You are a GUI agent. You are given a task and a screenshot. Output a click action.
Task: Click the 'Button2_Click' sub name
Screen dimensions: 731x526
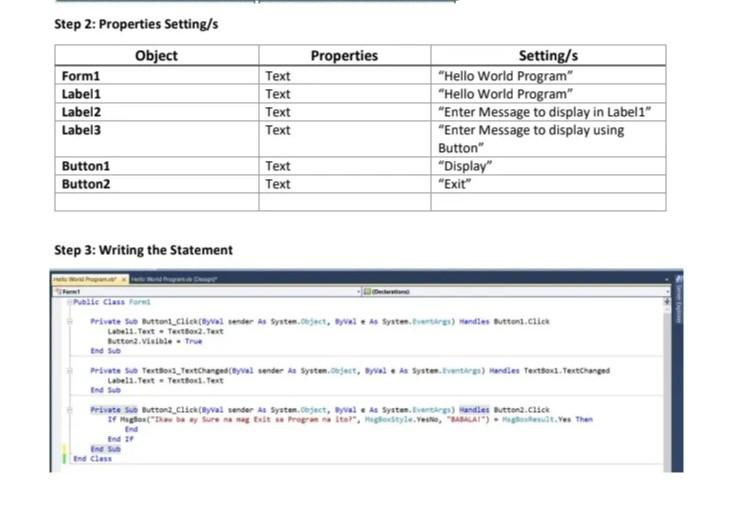pos(170,410)
